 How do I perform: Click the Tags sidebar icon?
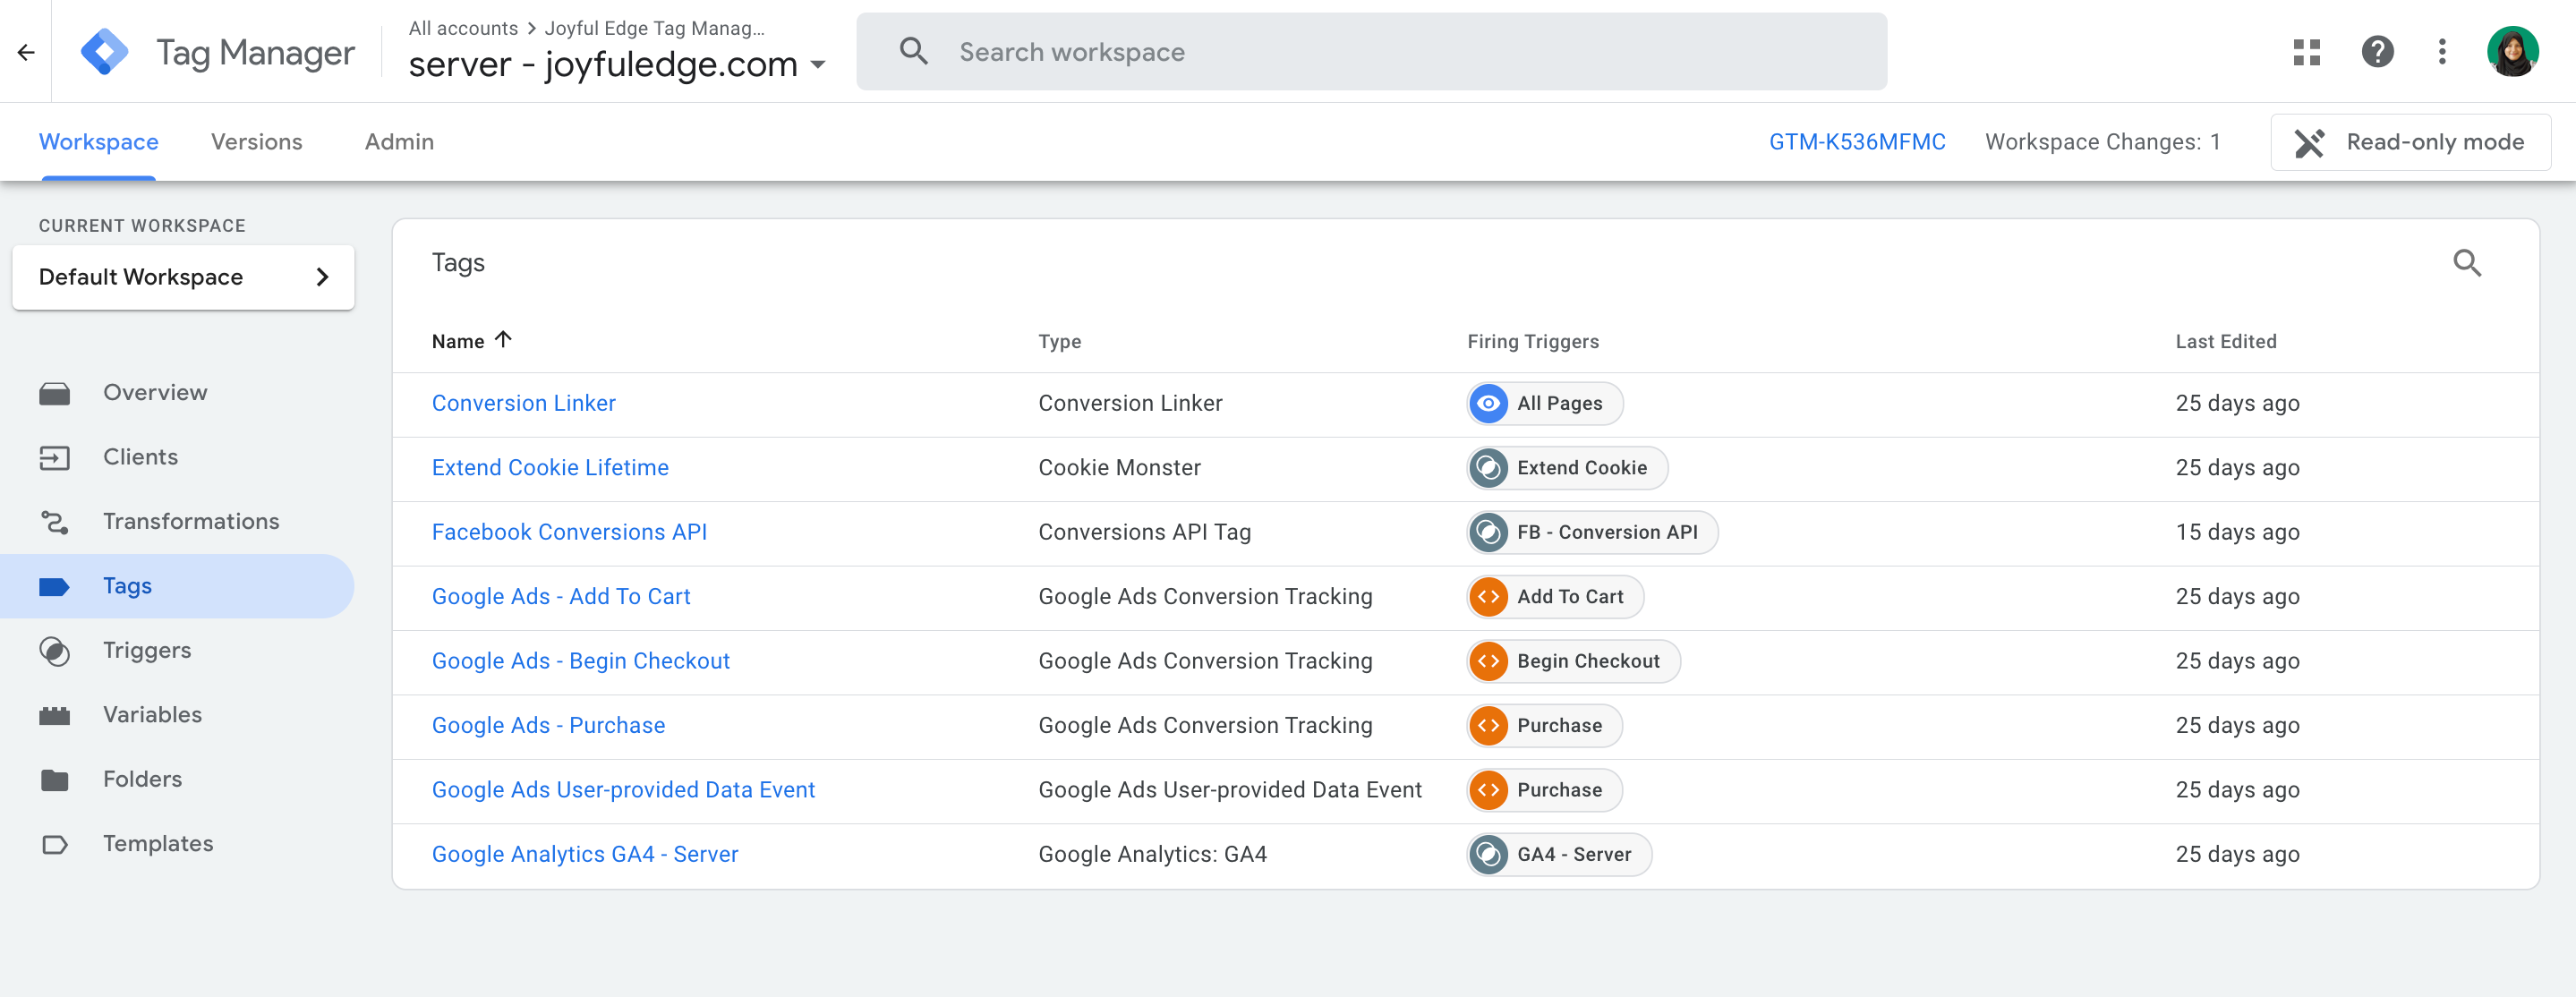tap(54, 587)
